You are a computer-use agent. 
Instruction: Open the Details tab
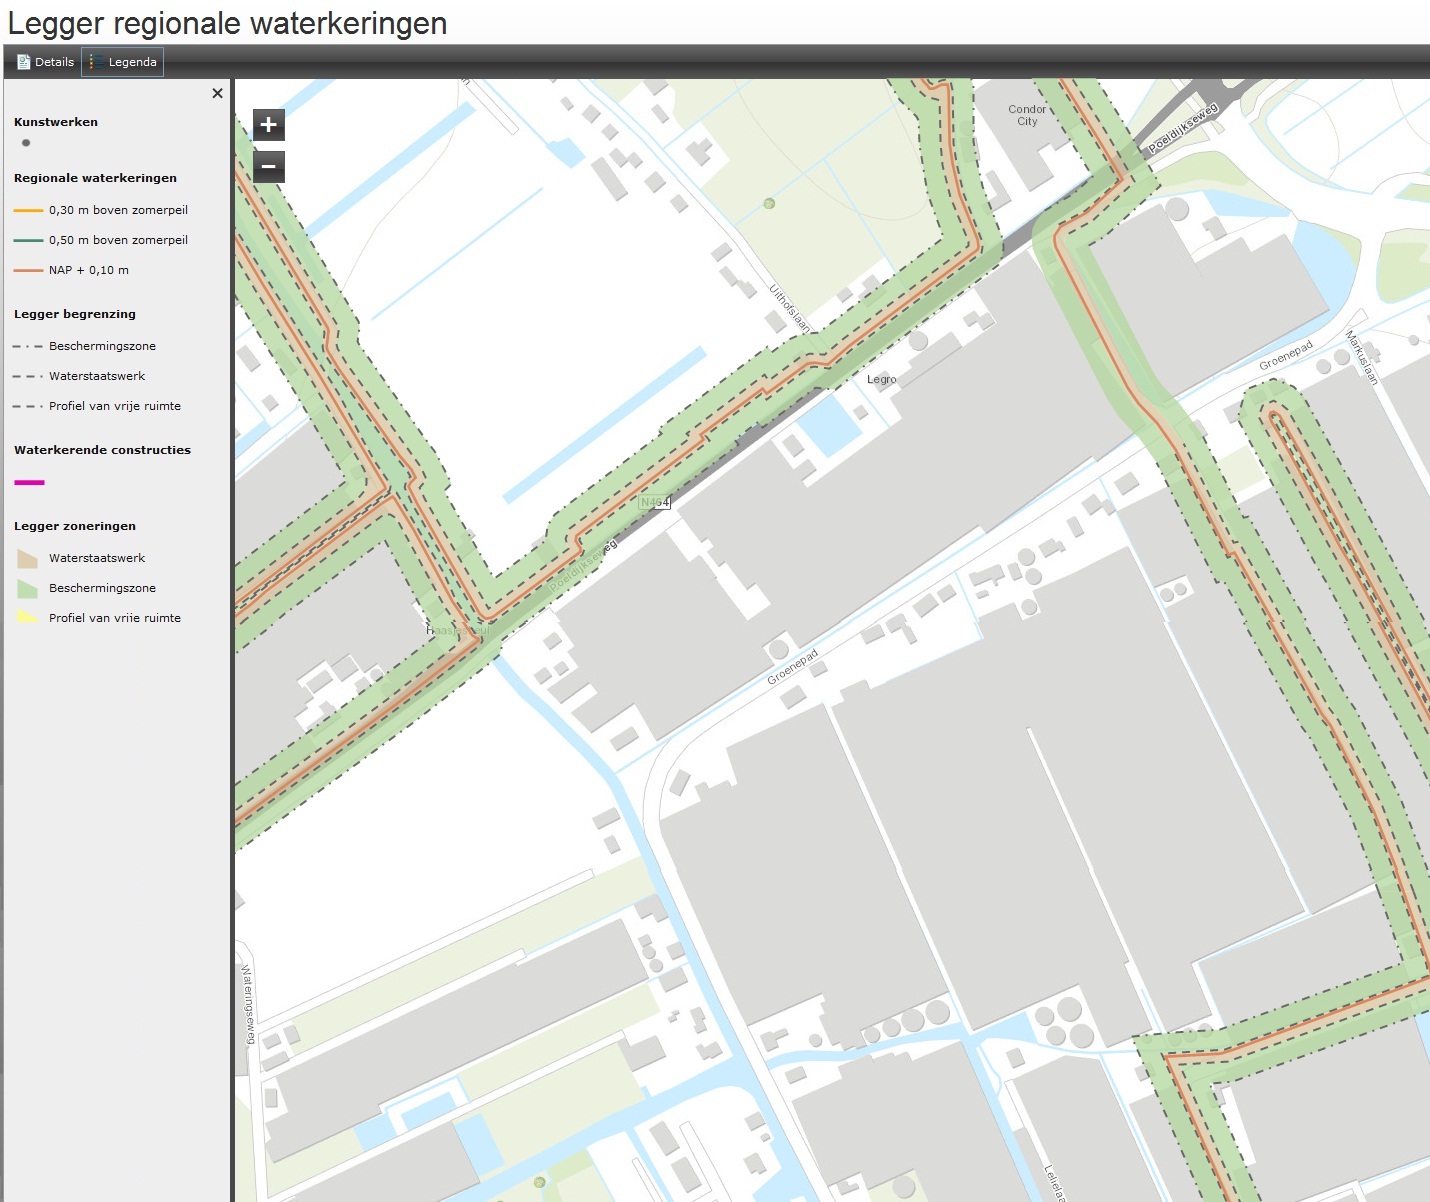[x=46, y=62]
